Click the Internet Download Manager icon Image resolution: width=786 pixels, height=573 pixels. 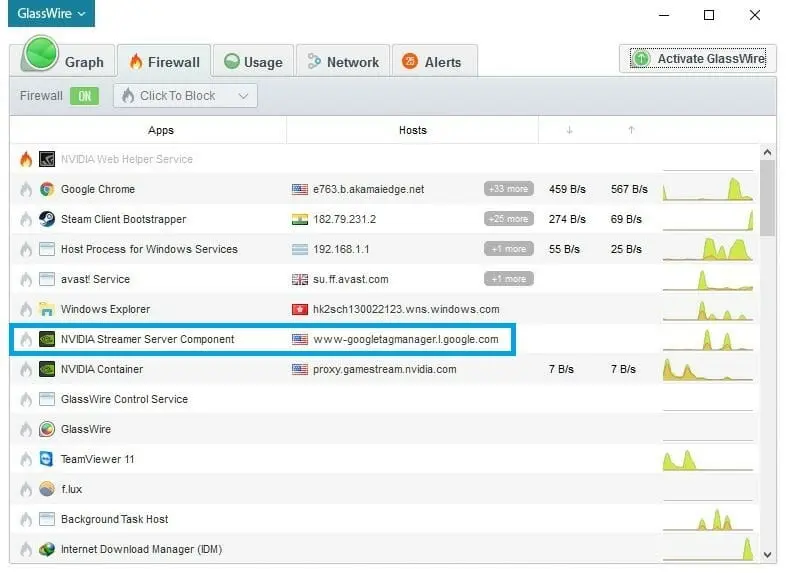(47, 549)
